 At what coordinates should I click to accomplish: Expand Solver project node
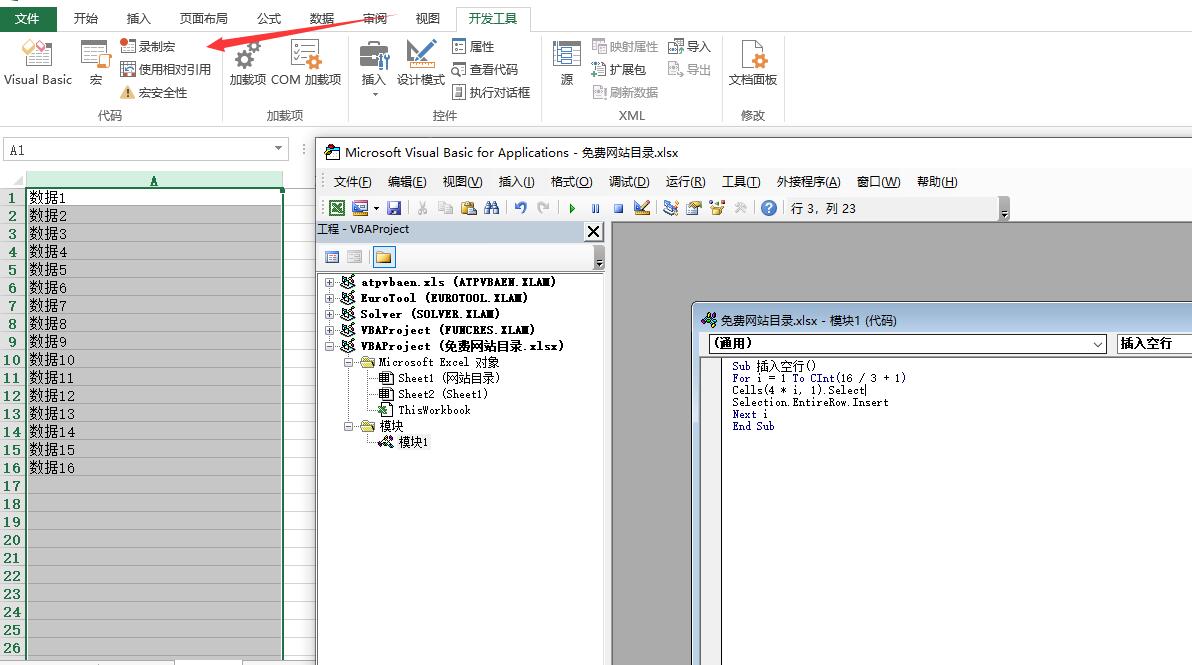tap(329, 314)
